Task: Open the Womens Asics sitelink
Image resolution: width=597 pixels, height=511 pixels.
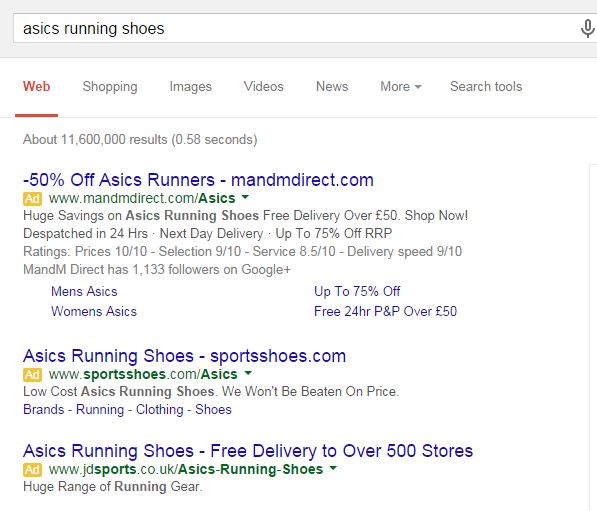Action: pos(94,311)
